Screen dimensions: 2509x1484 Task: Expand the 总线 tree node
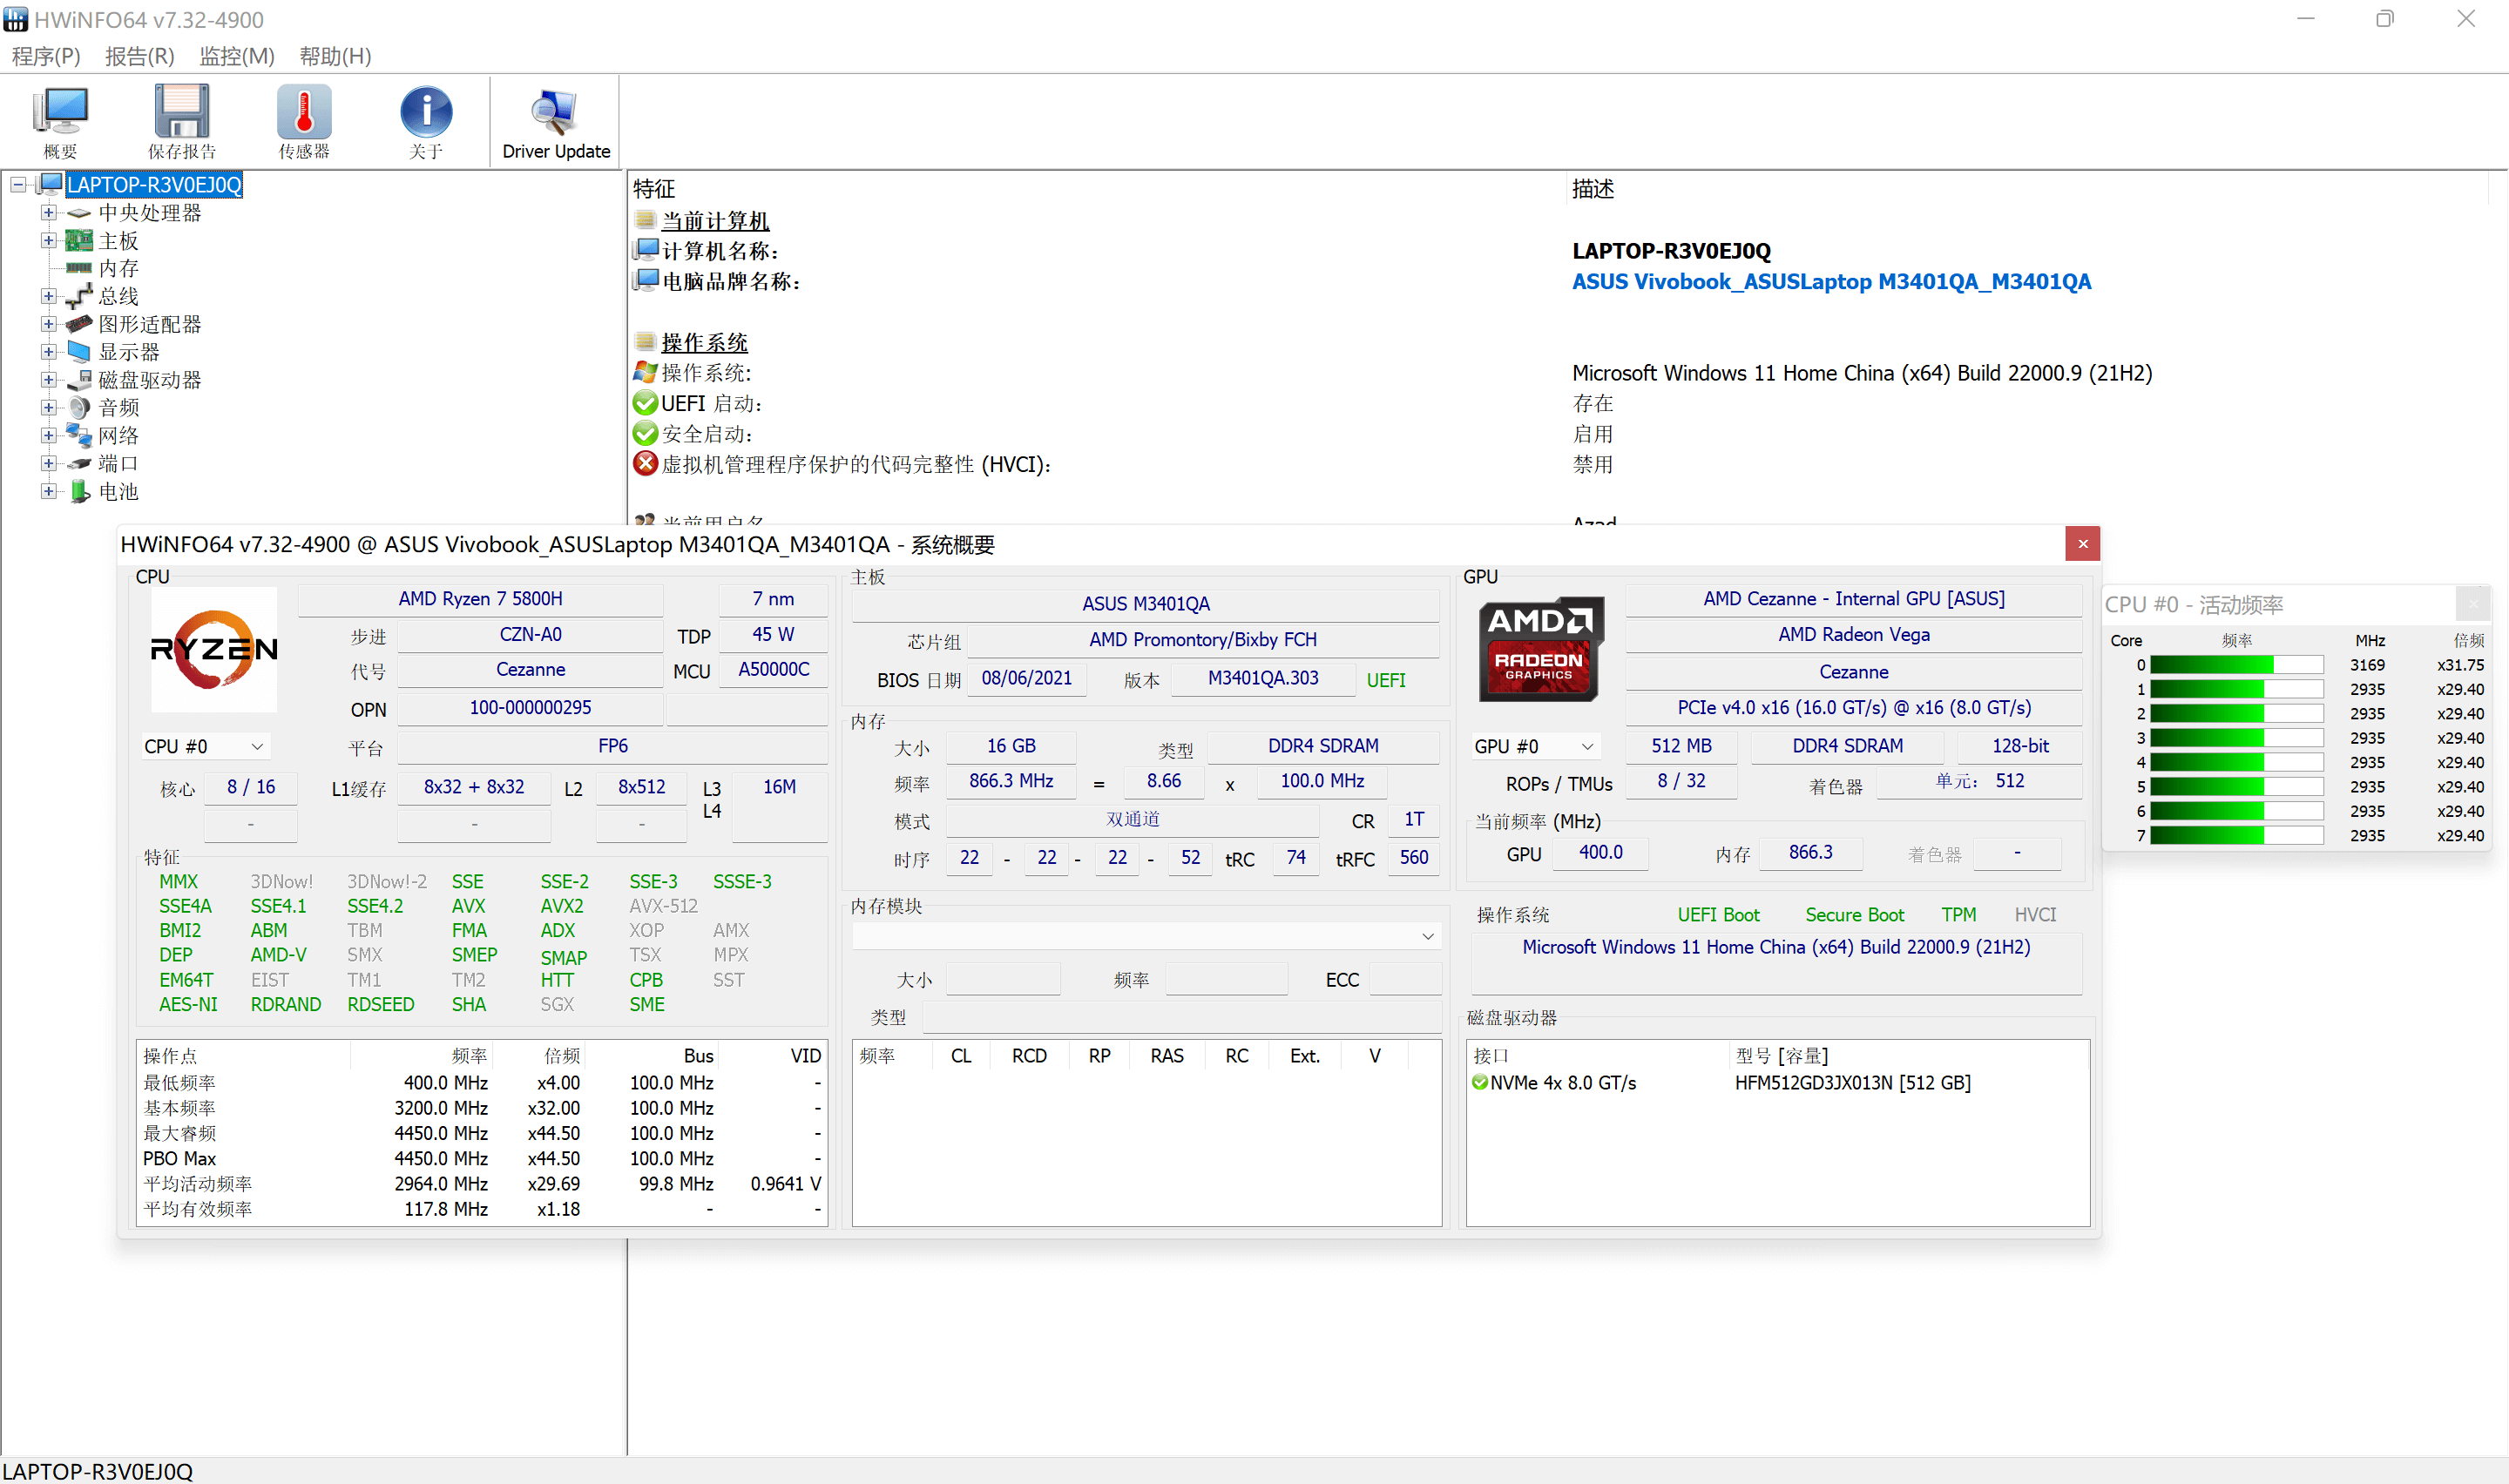coord(48,296)
